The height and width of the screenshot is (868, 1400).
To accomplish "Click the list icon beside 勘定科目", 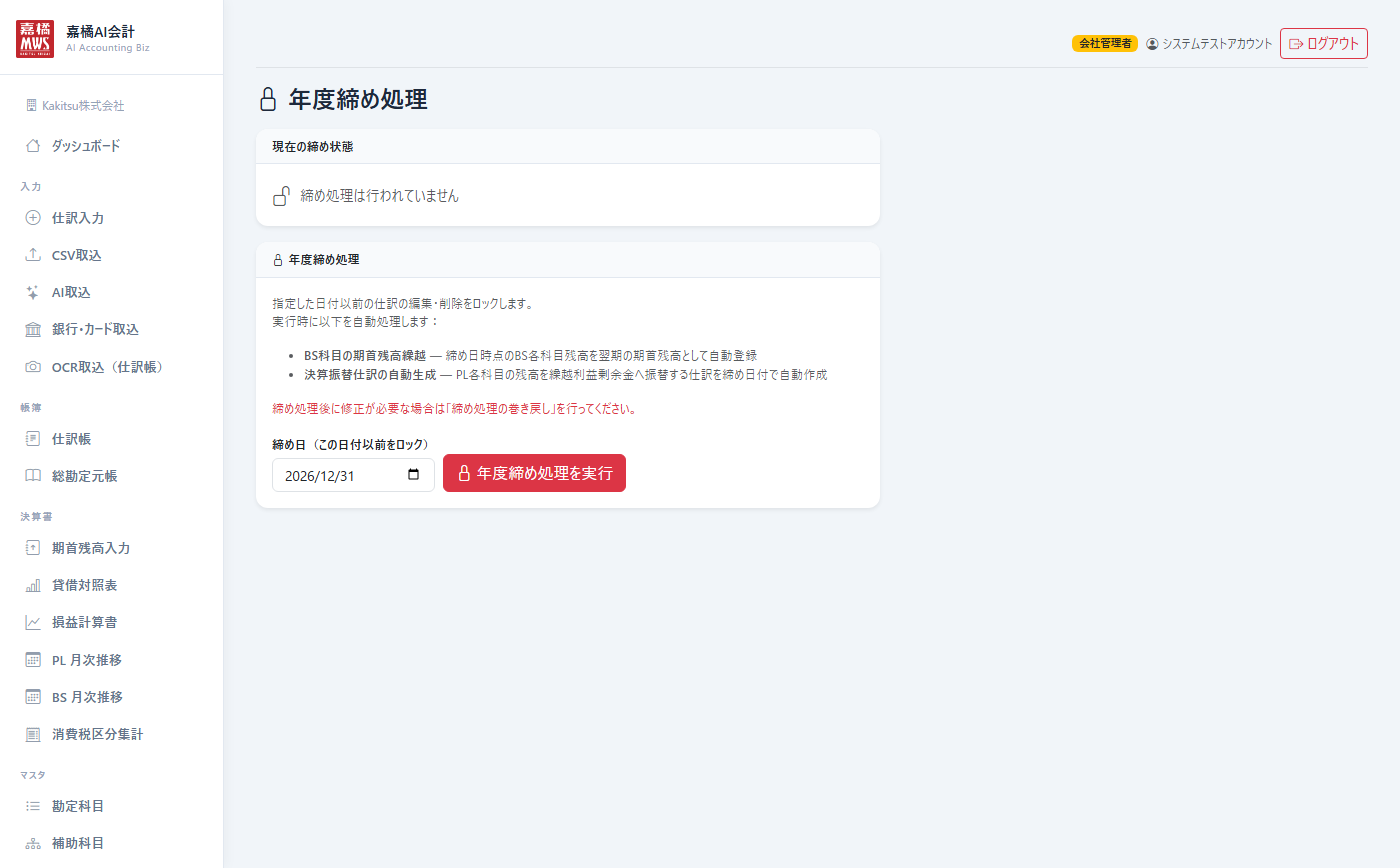I will [33, 806].
